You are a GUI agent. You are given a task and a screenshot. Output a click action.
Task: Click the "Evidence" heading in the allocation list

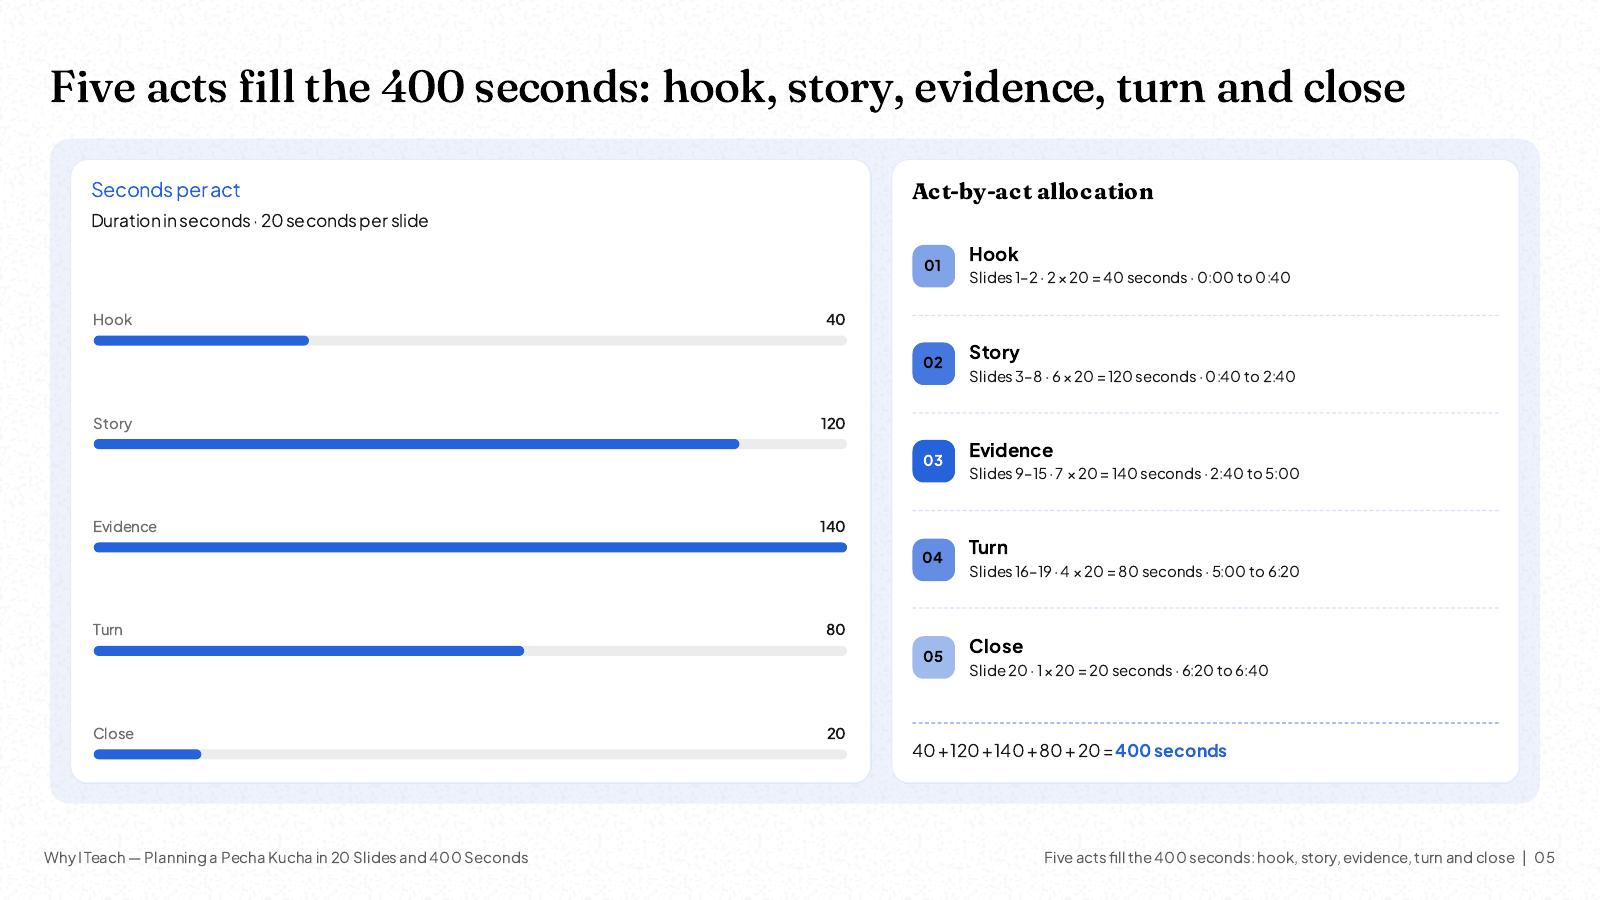1011,451
